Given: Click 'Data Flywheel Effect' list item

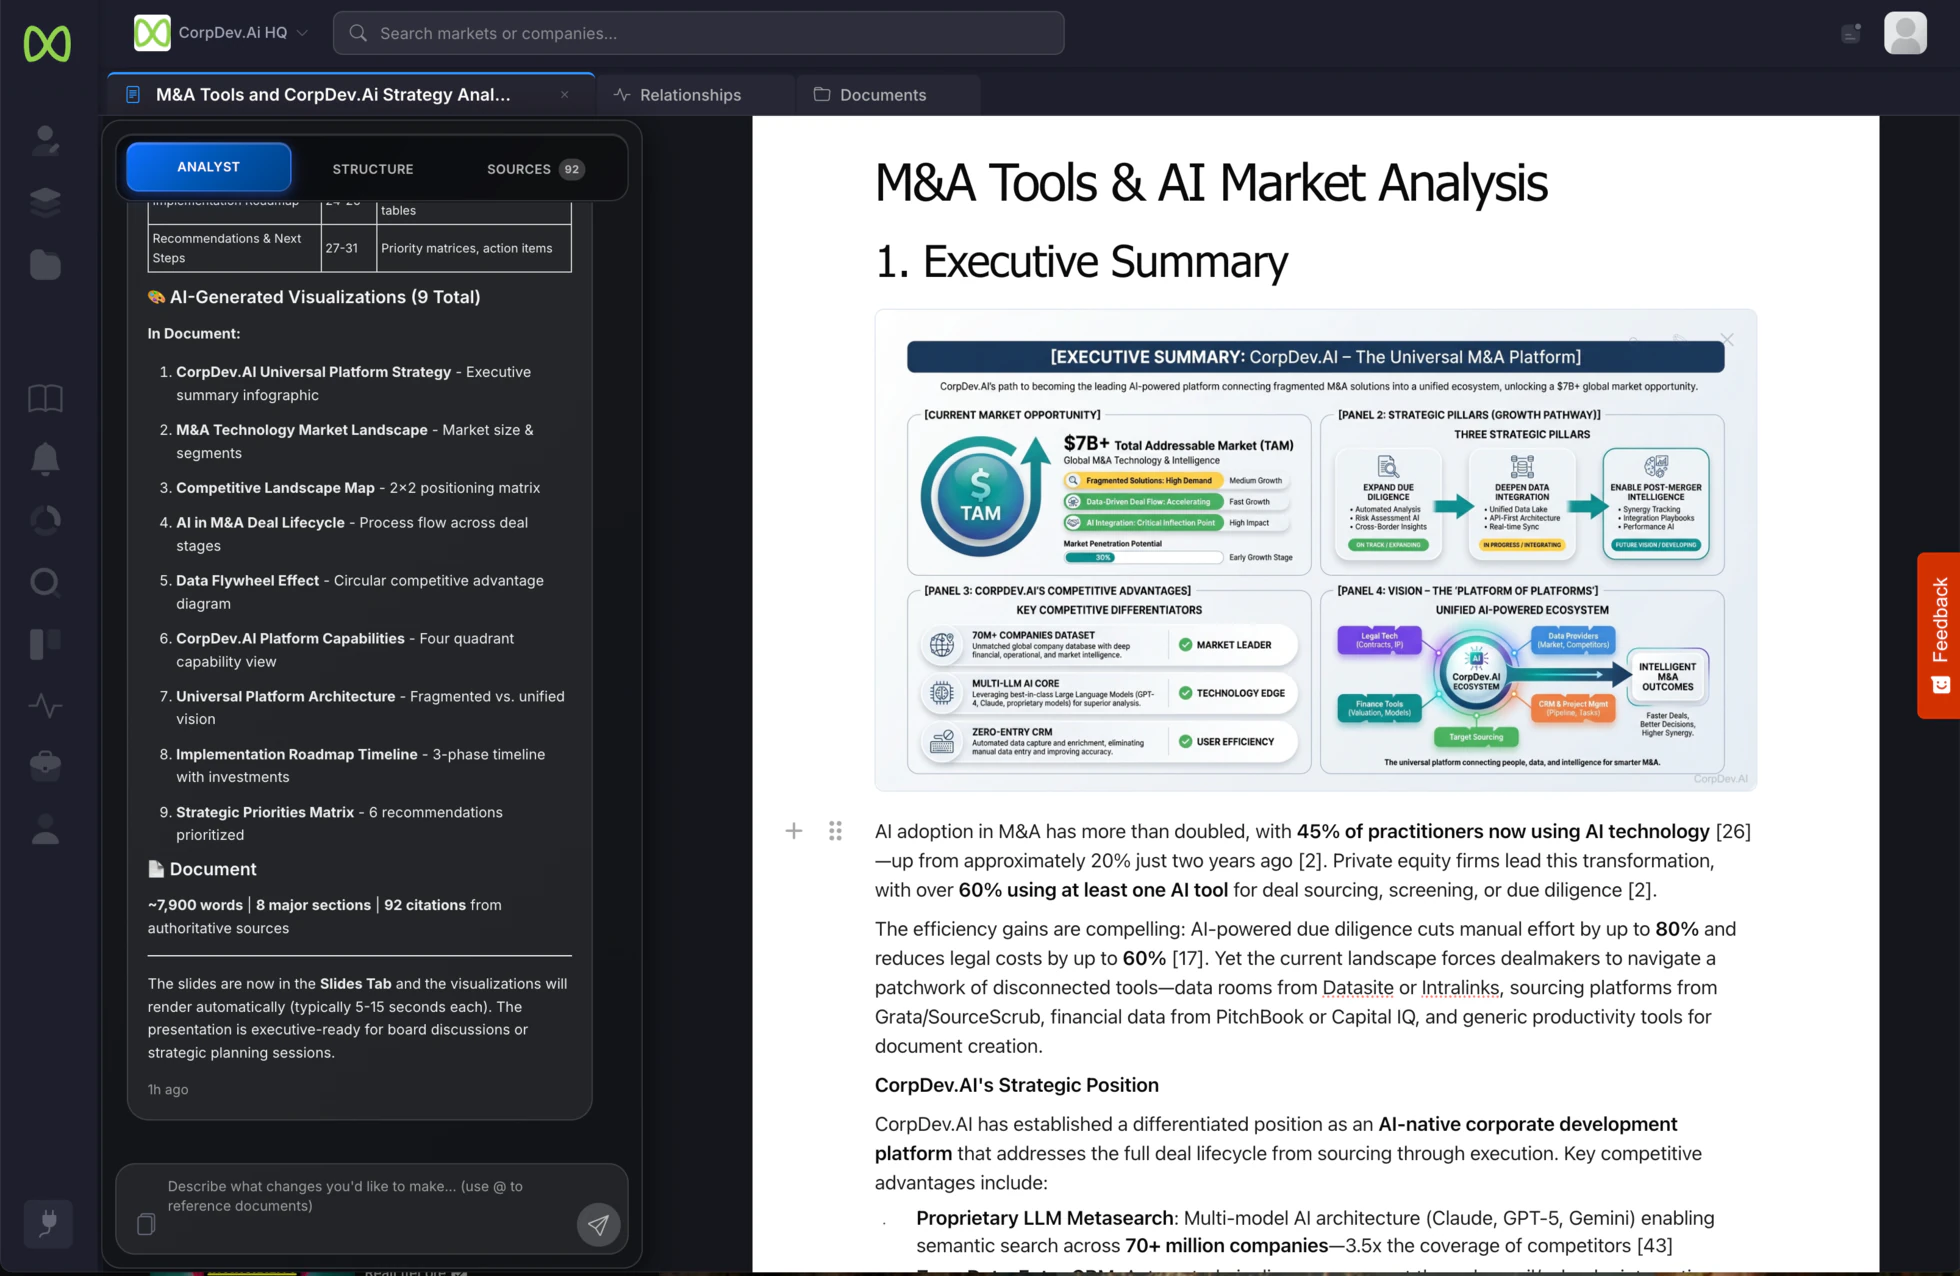Looking at the screenshot, I should pyautogui.click(x=247, y=581).
